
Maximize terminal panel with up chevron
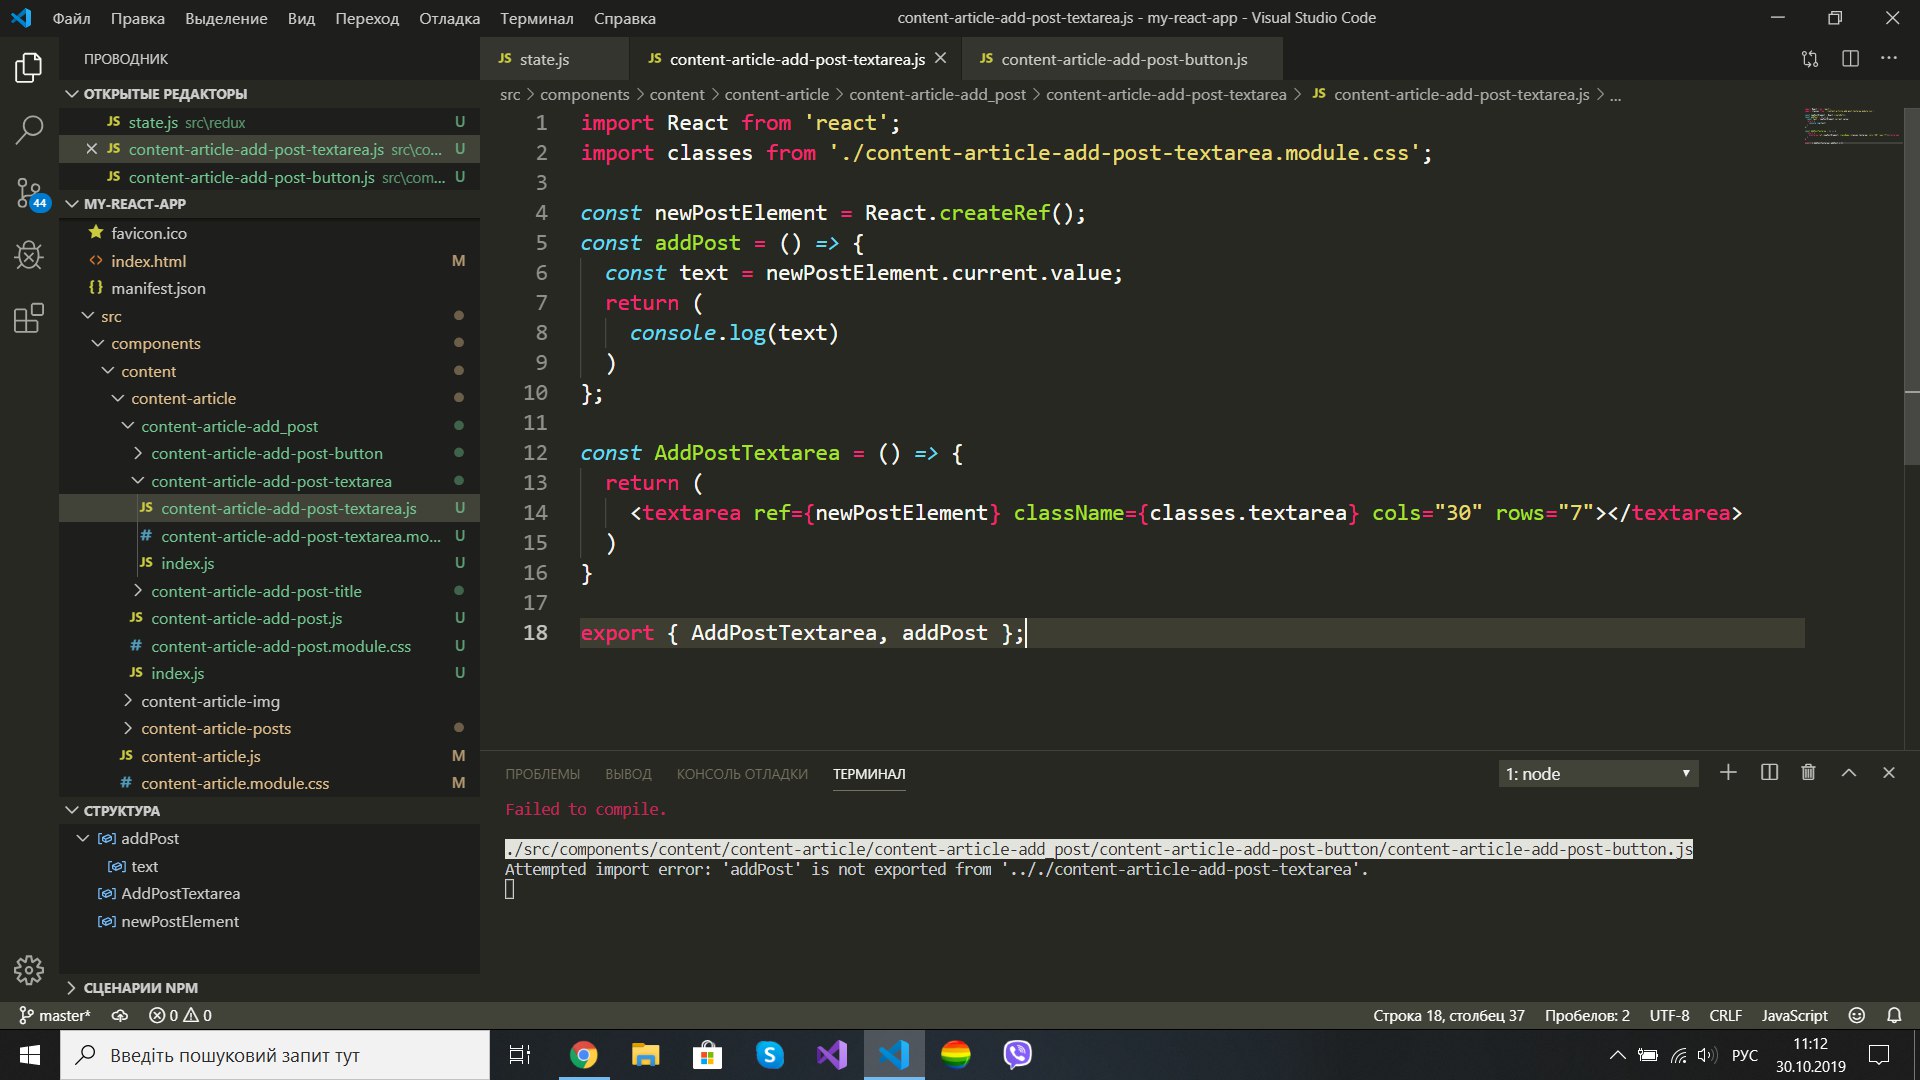pyautogui.click(x=1849, y=773)
